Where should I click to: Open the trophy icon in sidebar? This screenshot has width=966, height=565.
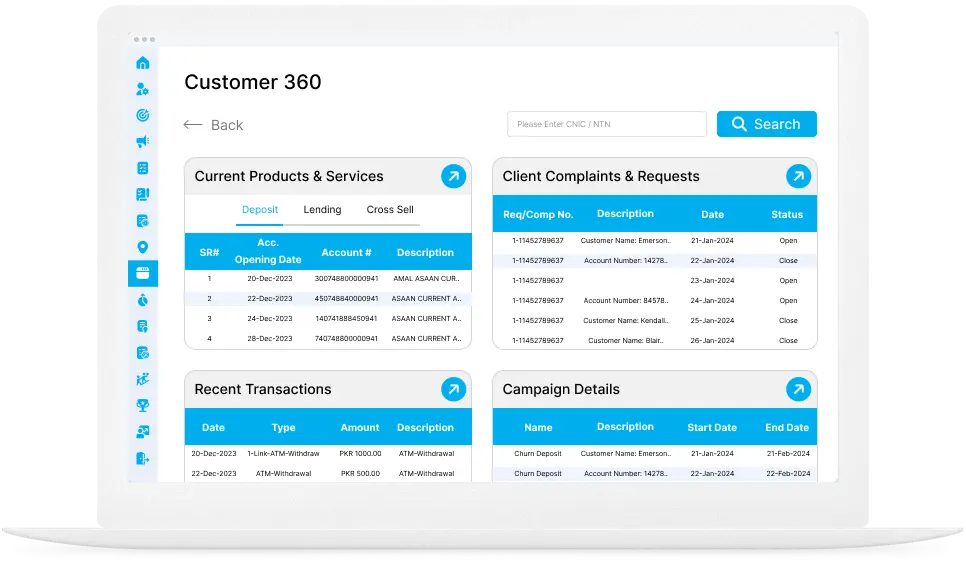pyautogui.click(x=142, y=405)
